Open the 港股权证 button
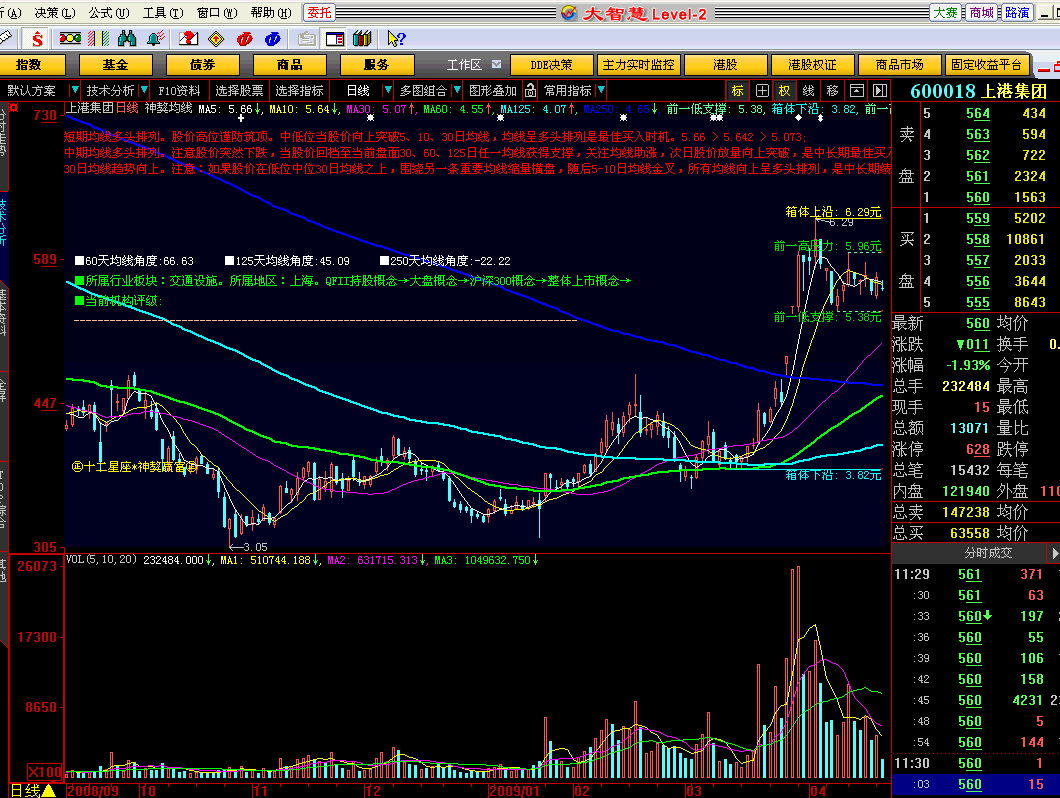 click(x=813, y=65)
